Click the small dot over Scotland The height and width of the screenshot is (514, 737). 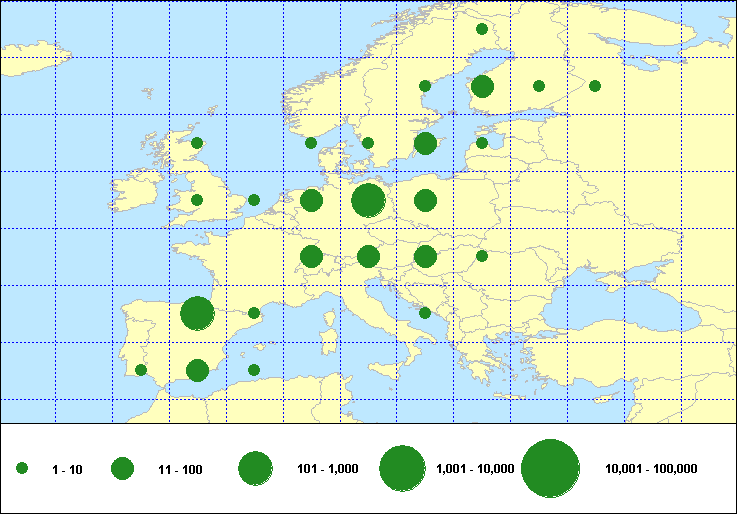pyautogui.click(x=197, y=143)
